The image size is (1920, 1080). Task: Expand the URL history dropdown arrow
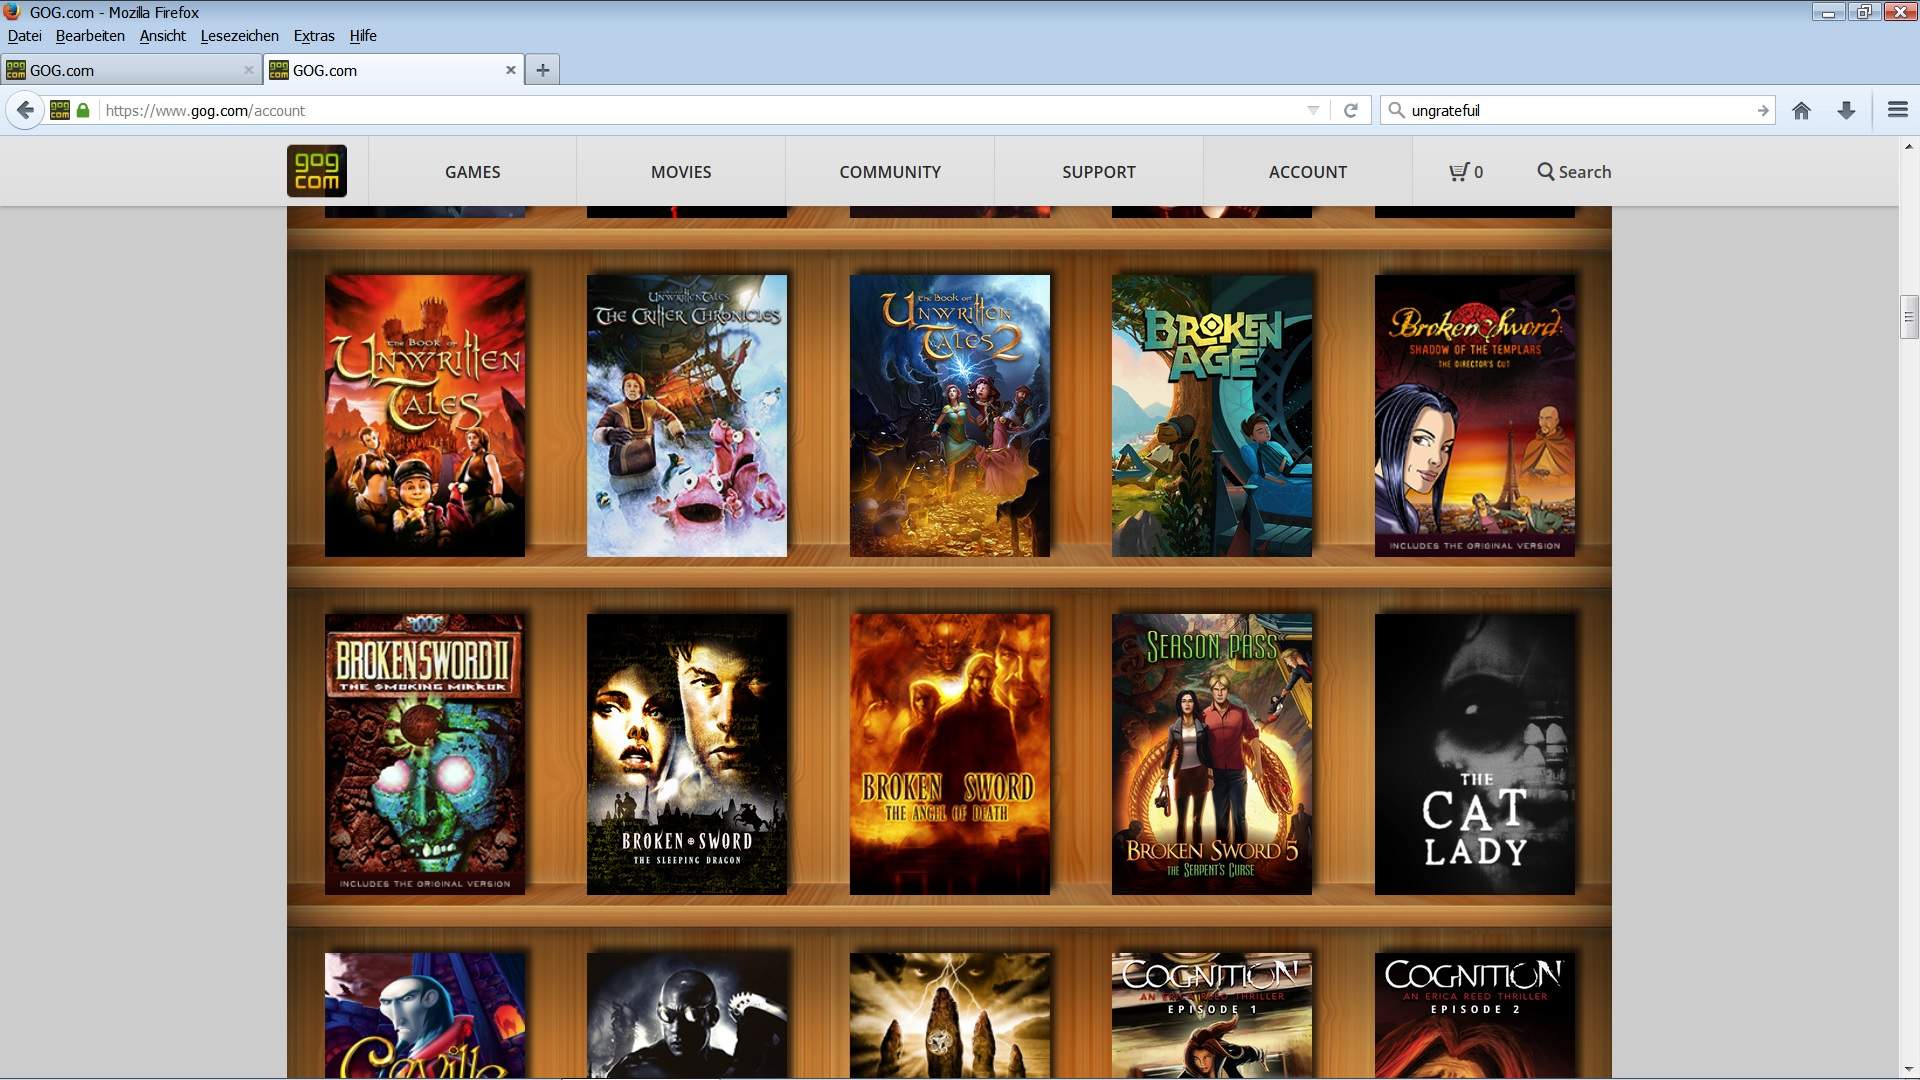pyautogui.click(x=1313, y=111)
